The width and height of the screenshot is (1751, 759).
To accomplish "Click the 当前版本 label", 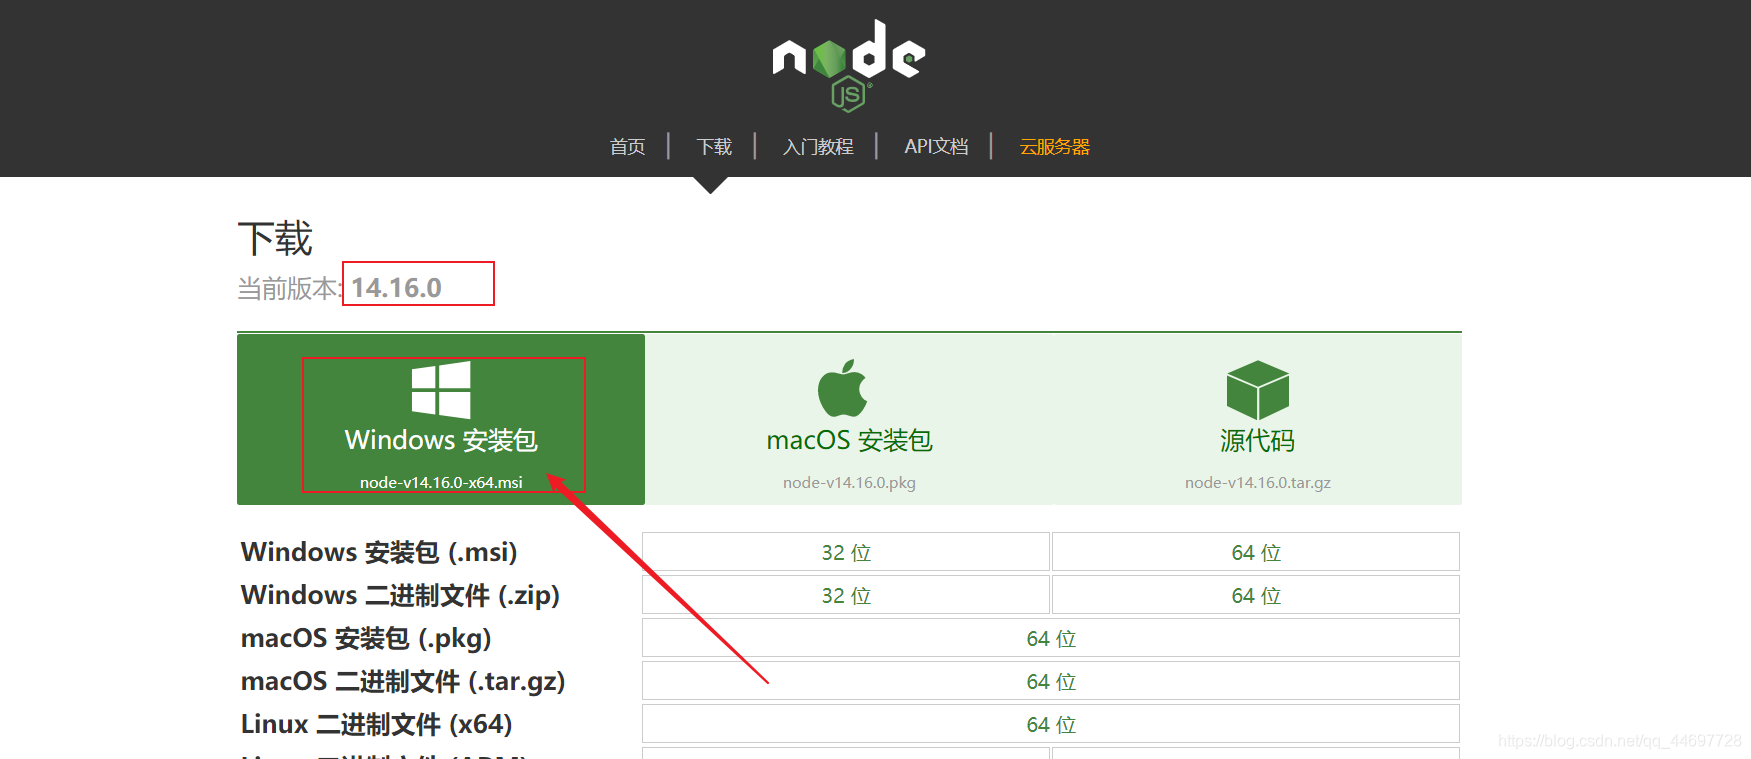I will (287, 289).
